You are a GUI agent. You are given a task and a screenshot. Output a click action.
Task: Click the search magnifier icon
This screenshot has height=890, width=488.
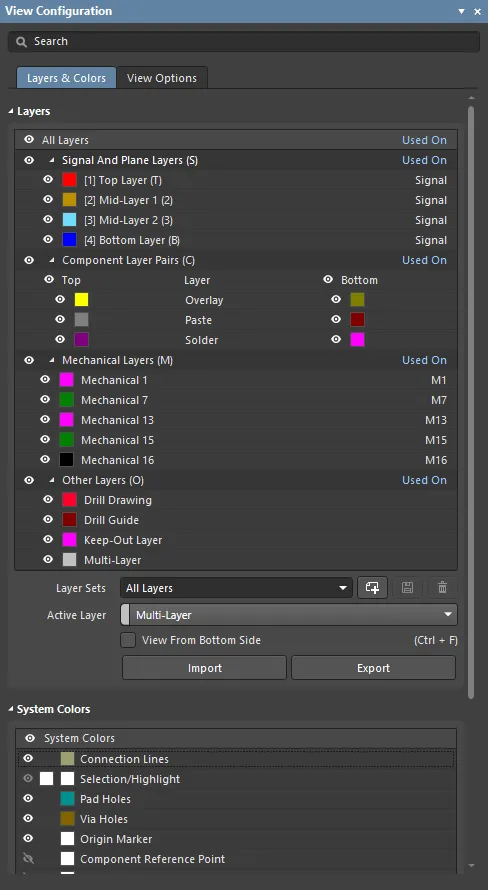(22, 42)
